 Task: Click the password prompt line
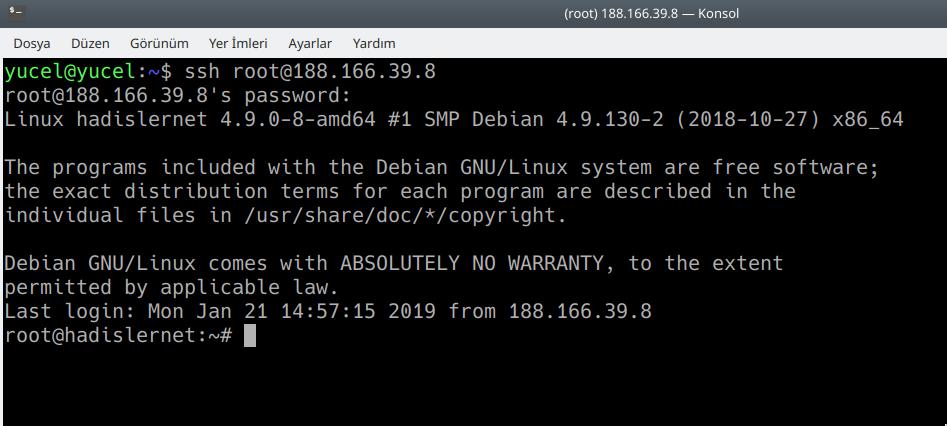coord(178,96)
